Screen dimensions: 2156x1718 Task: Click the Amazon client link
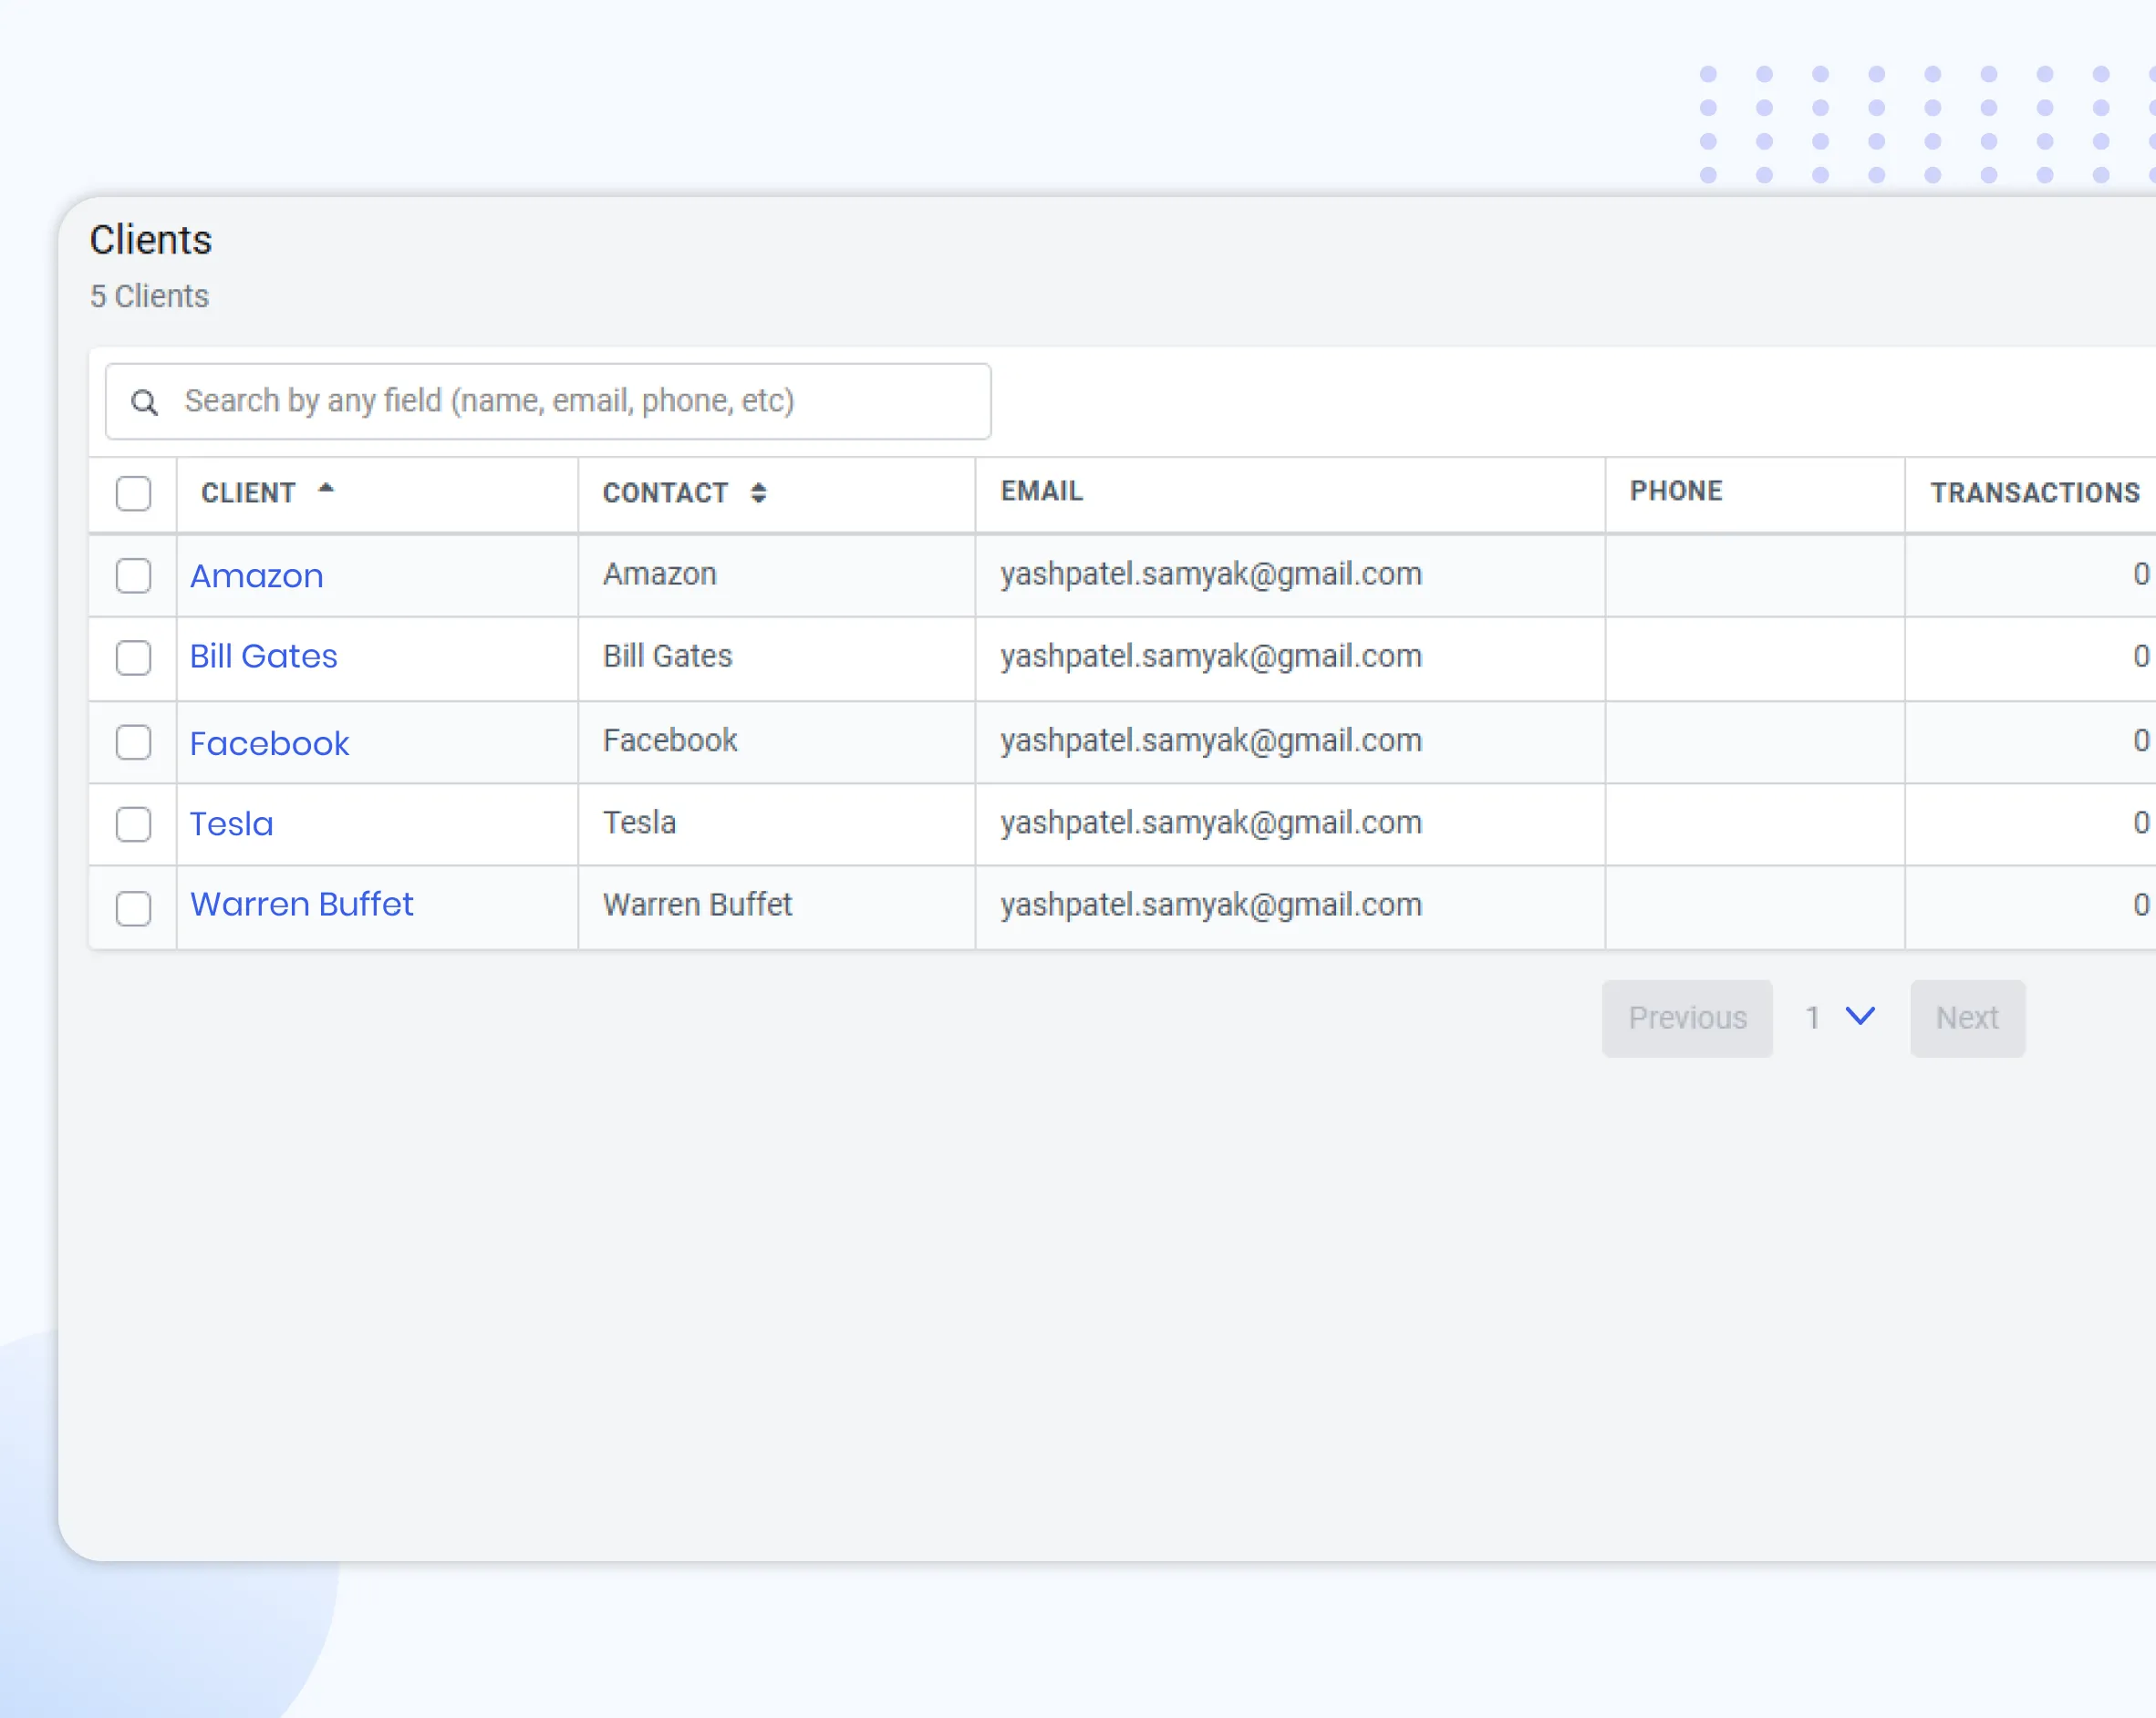click(256, 572)
